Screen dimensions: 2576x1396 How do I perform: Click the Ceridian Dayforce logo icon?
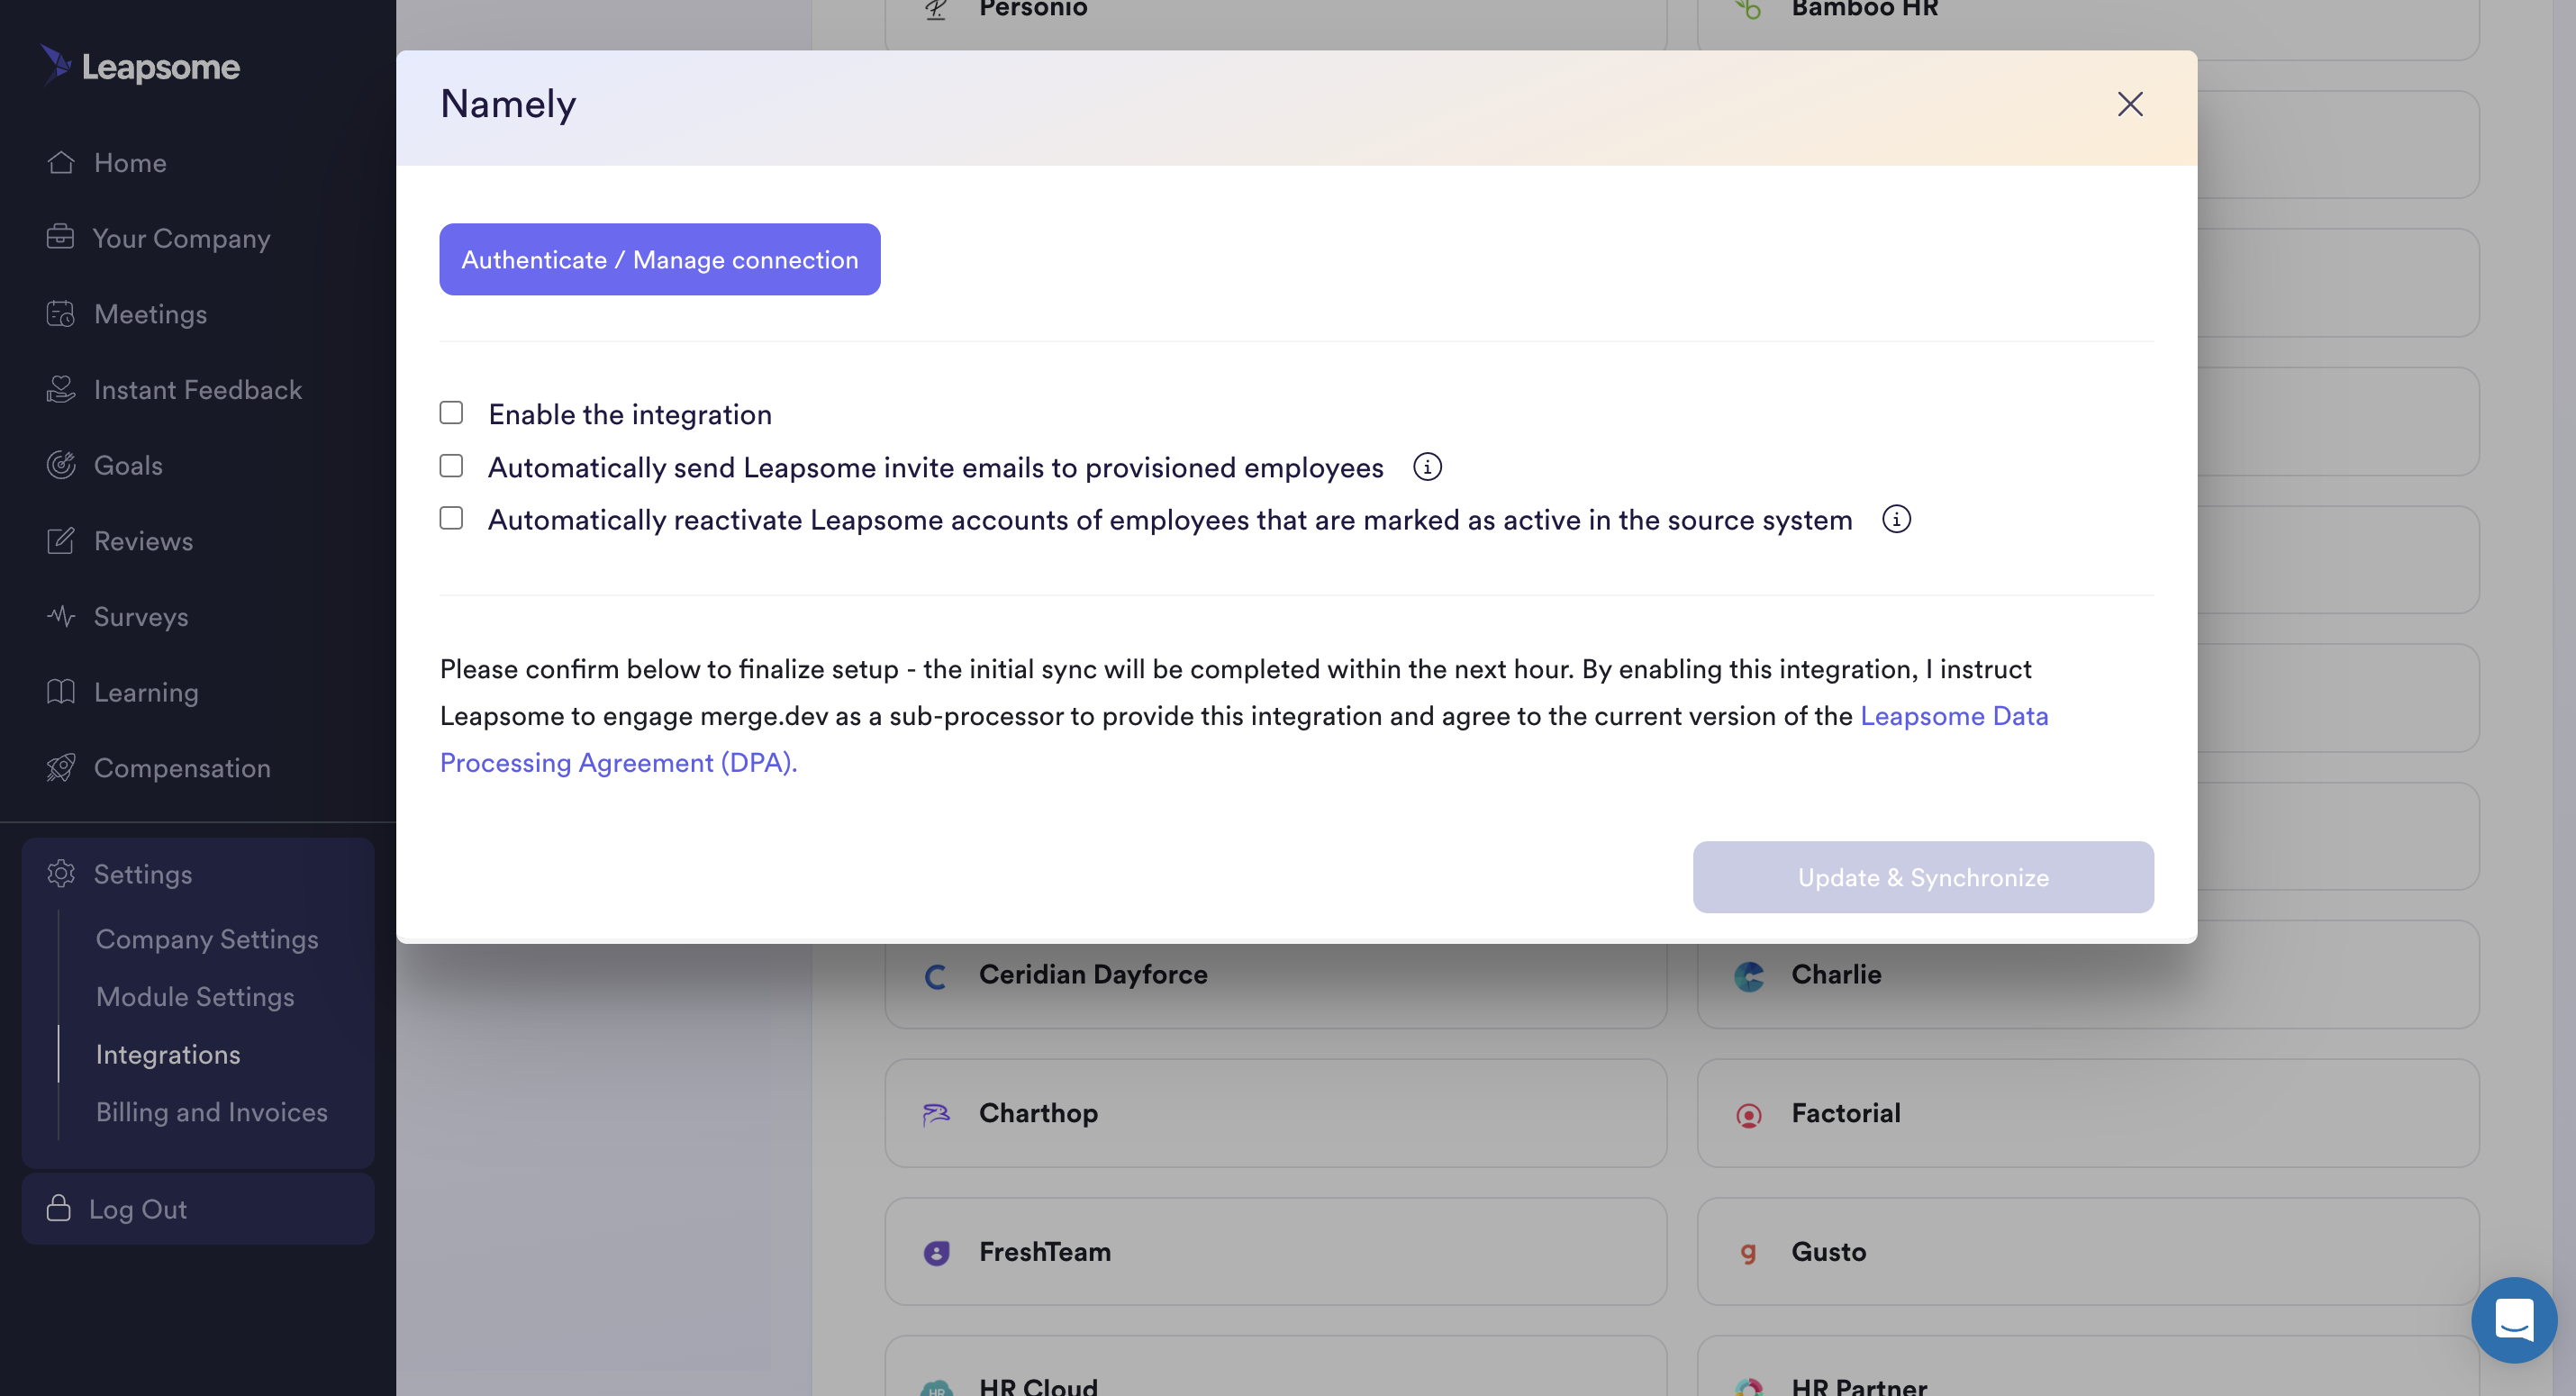coord(936,976)
